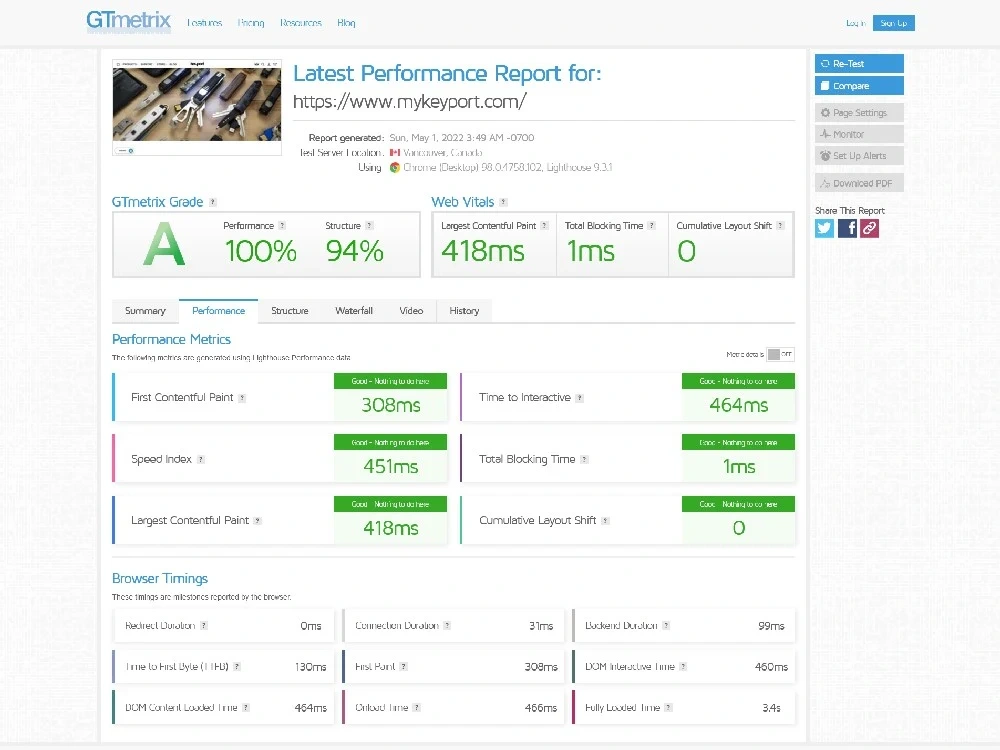Open help icon beside DOM Content Loaded Time
The width and height of the screenshot is (1000, 750).
click(246, 707)
